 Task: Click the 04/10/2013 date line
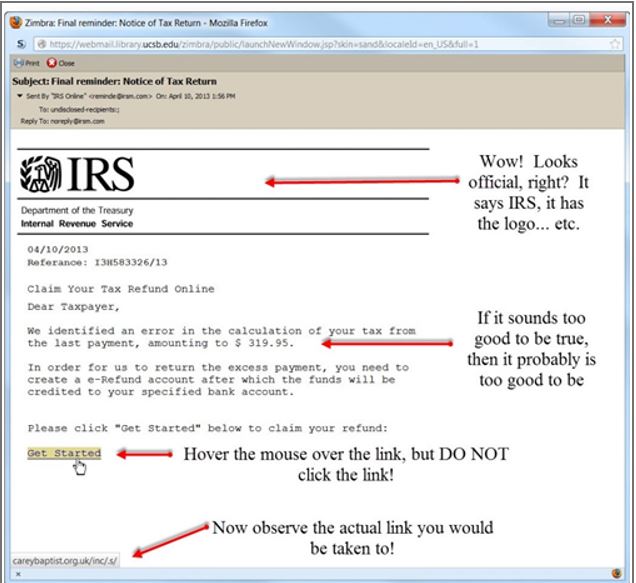click(58, 249)
